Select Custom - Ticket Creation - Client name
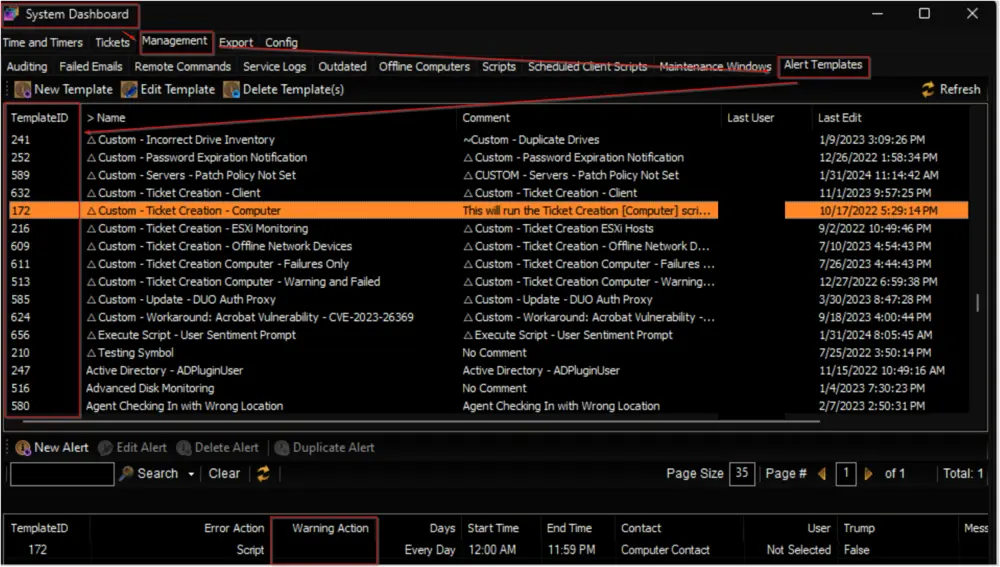 pyautogui.click(x=173, y=193)
